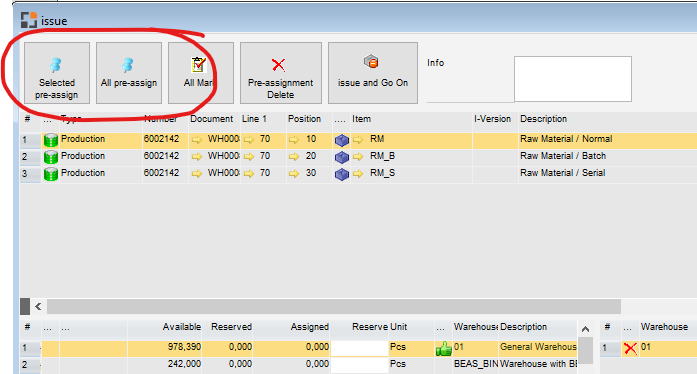Click the horizontal scrollbar left arrow
Image resolution: width=697 pixels, height=374 pixels.
38,306
